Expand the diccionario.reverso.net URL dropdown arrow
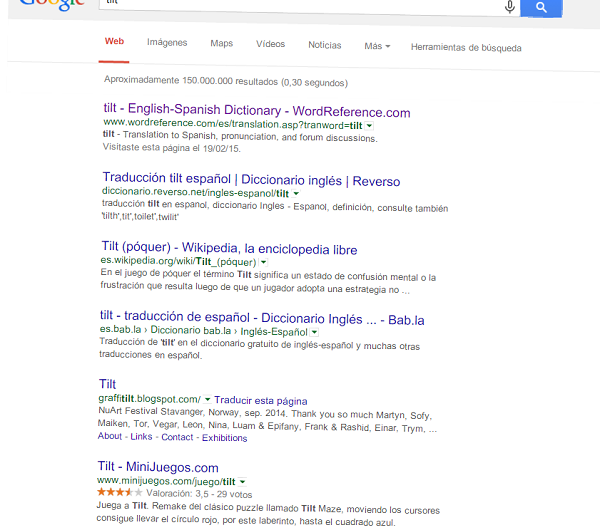Image resolution: width=600 pixels, height=530 pixels. 296,194
